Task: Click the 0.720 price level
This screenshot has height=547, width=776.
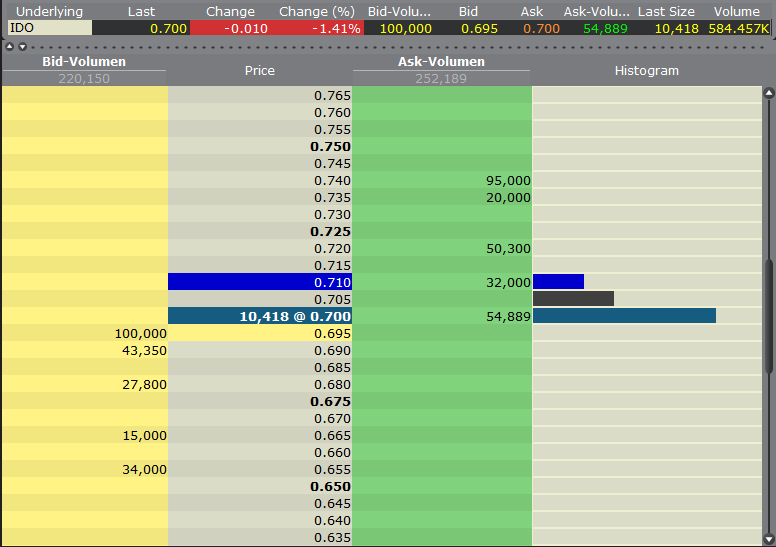Action: pos(333,249)
